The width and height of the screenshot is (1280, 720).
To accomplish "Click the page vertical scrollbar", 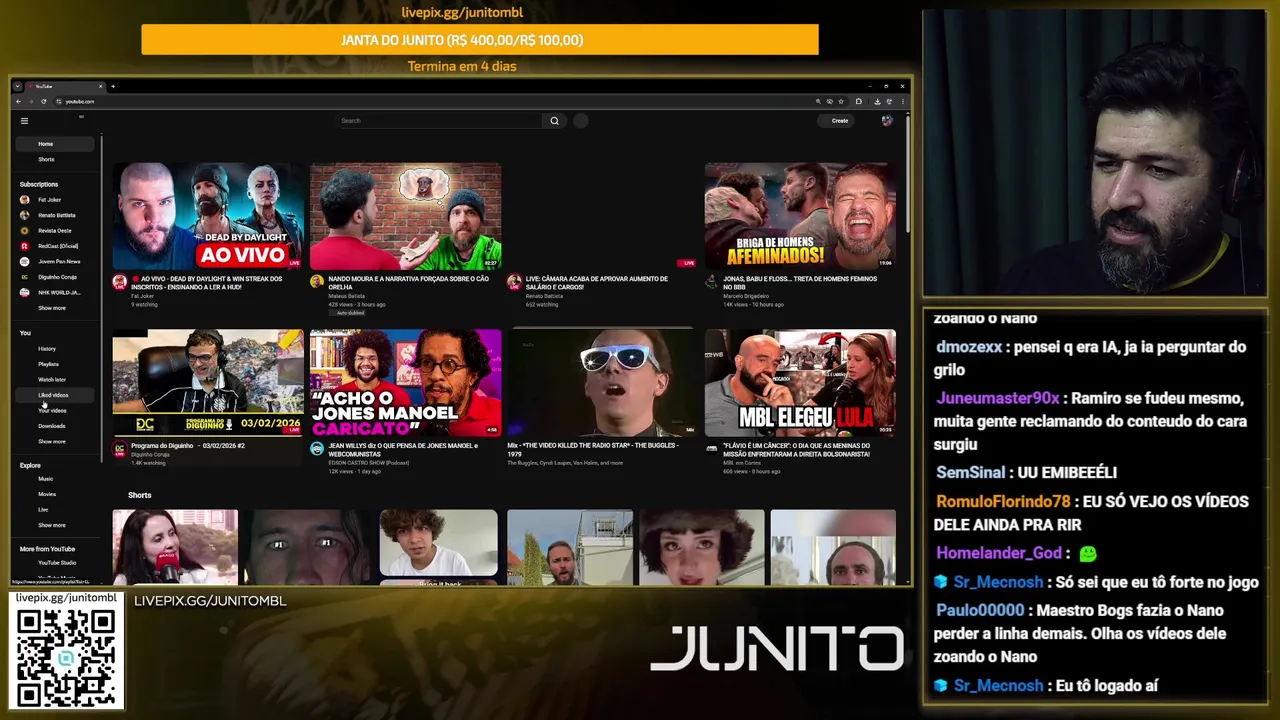I will point(908,175).
